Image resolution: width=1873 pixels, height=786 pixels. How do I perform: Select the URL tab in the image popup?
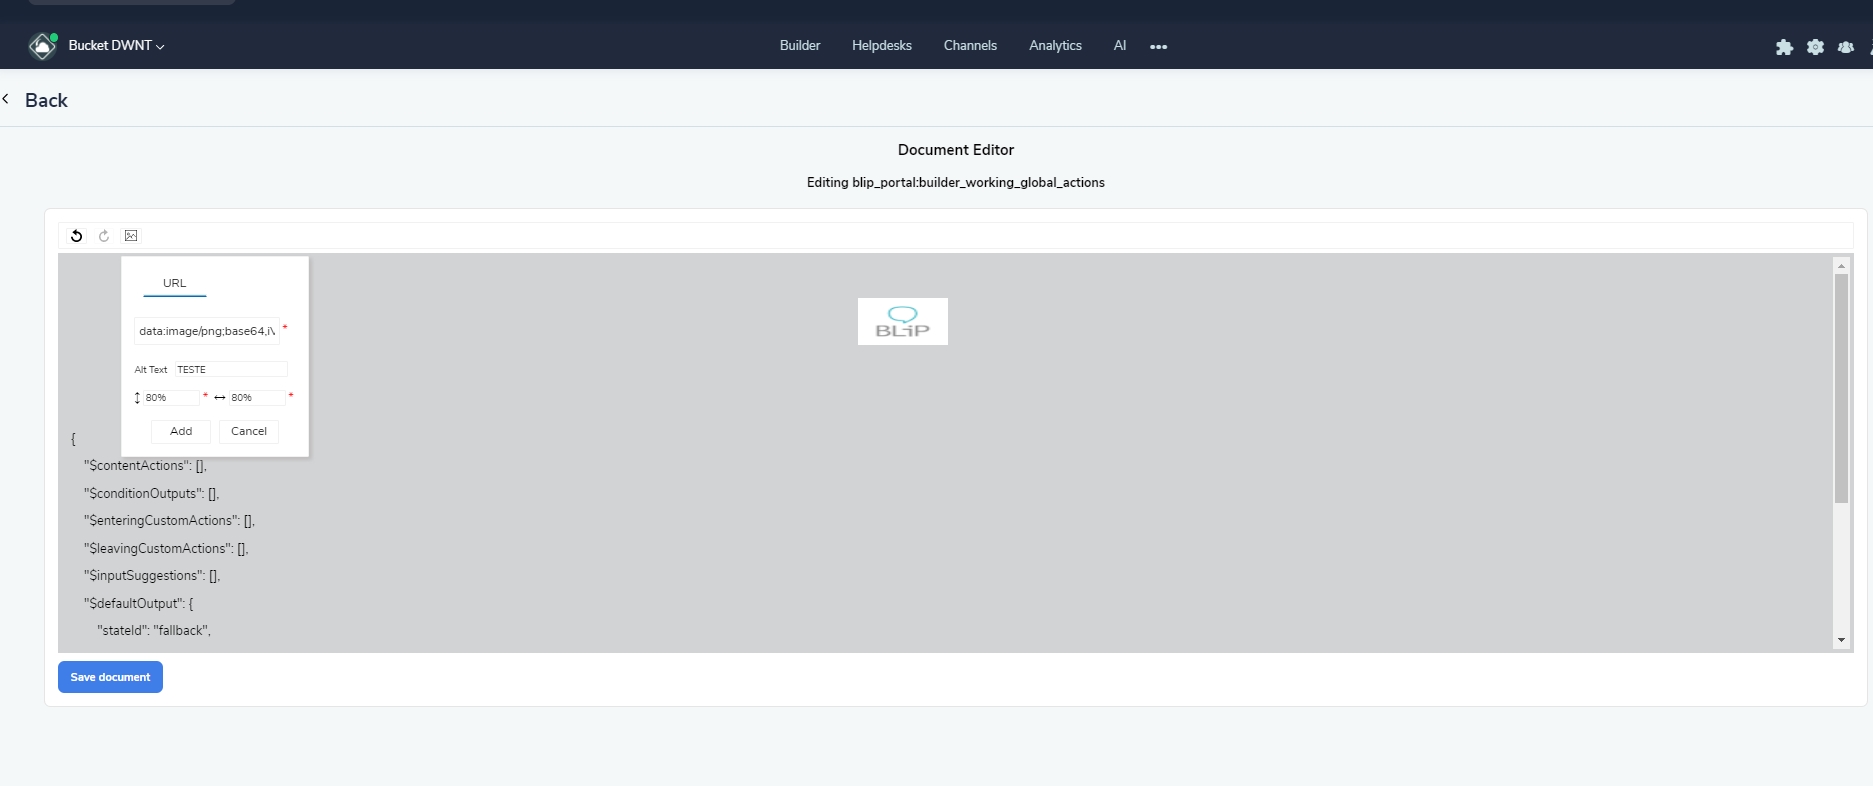[175, 284]
